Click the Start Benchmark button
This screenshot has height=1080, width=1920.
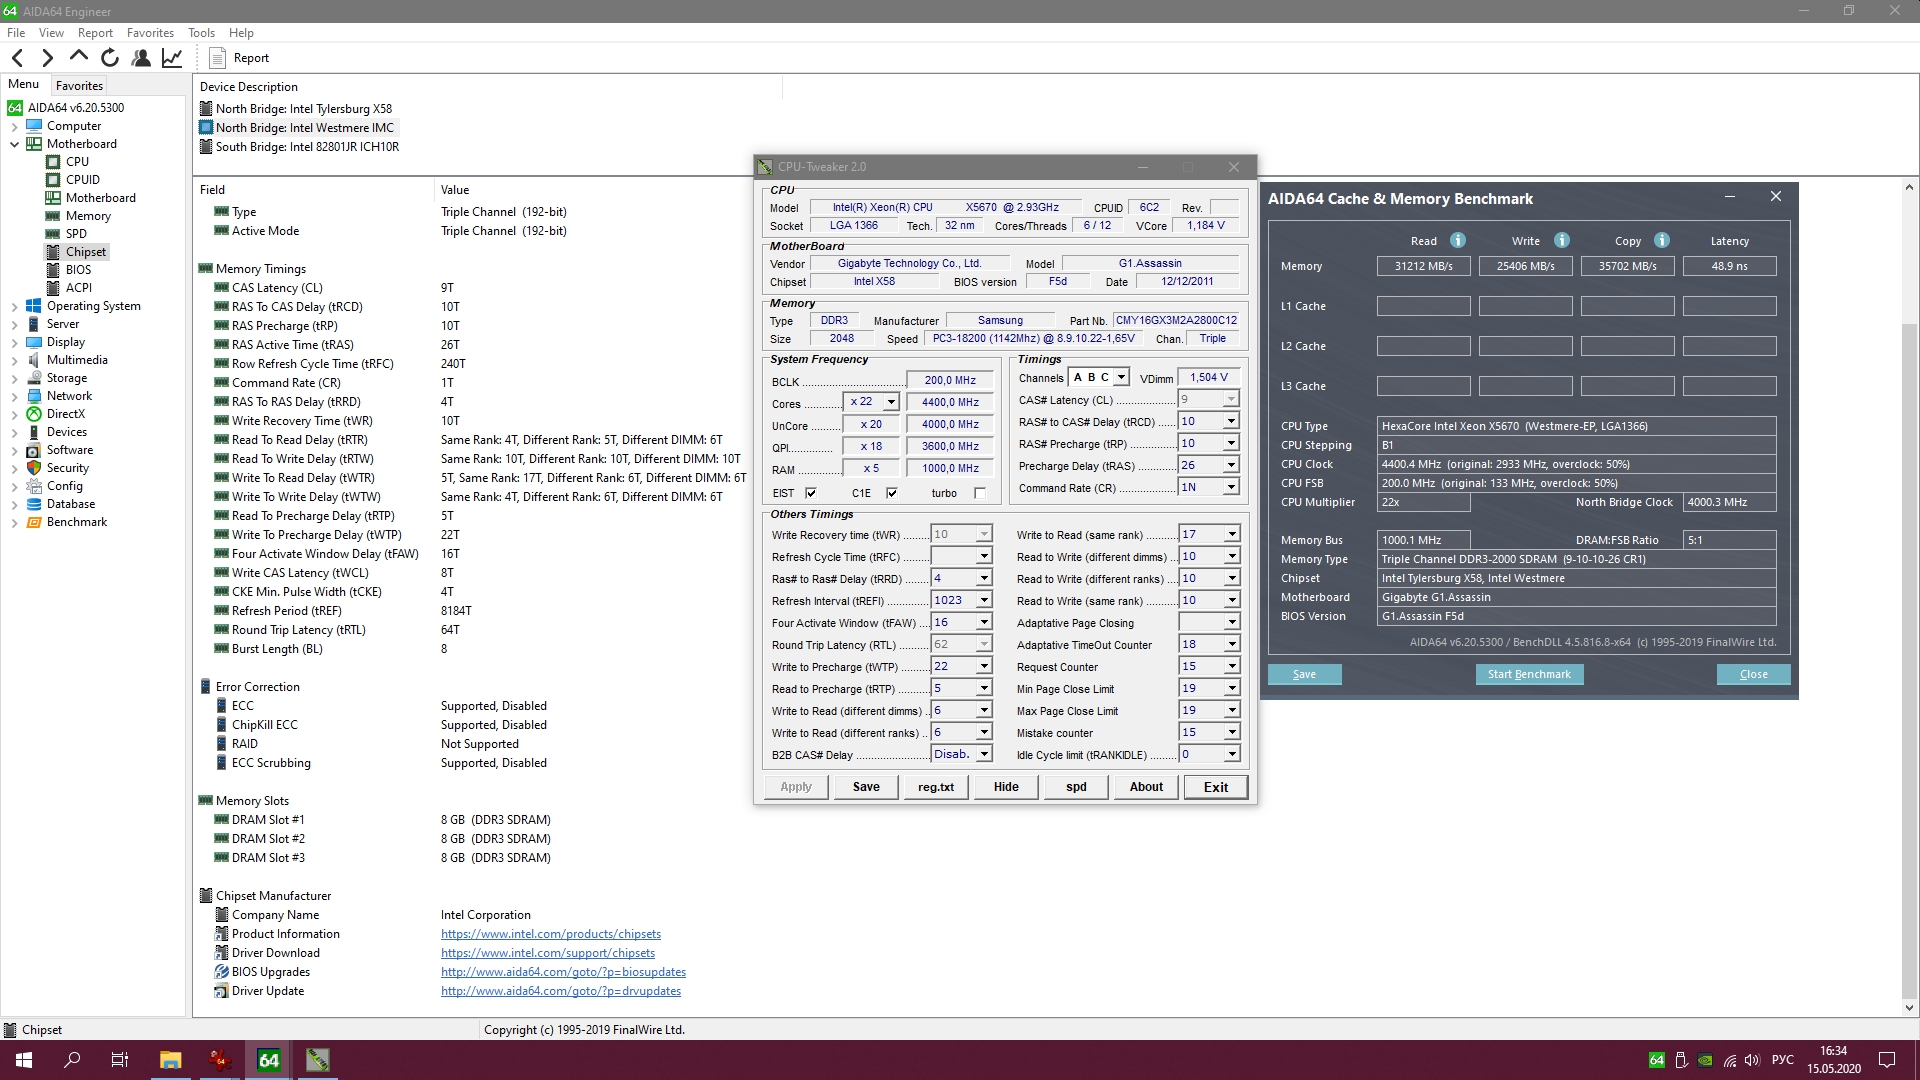pos(1529,674)
